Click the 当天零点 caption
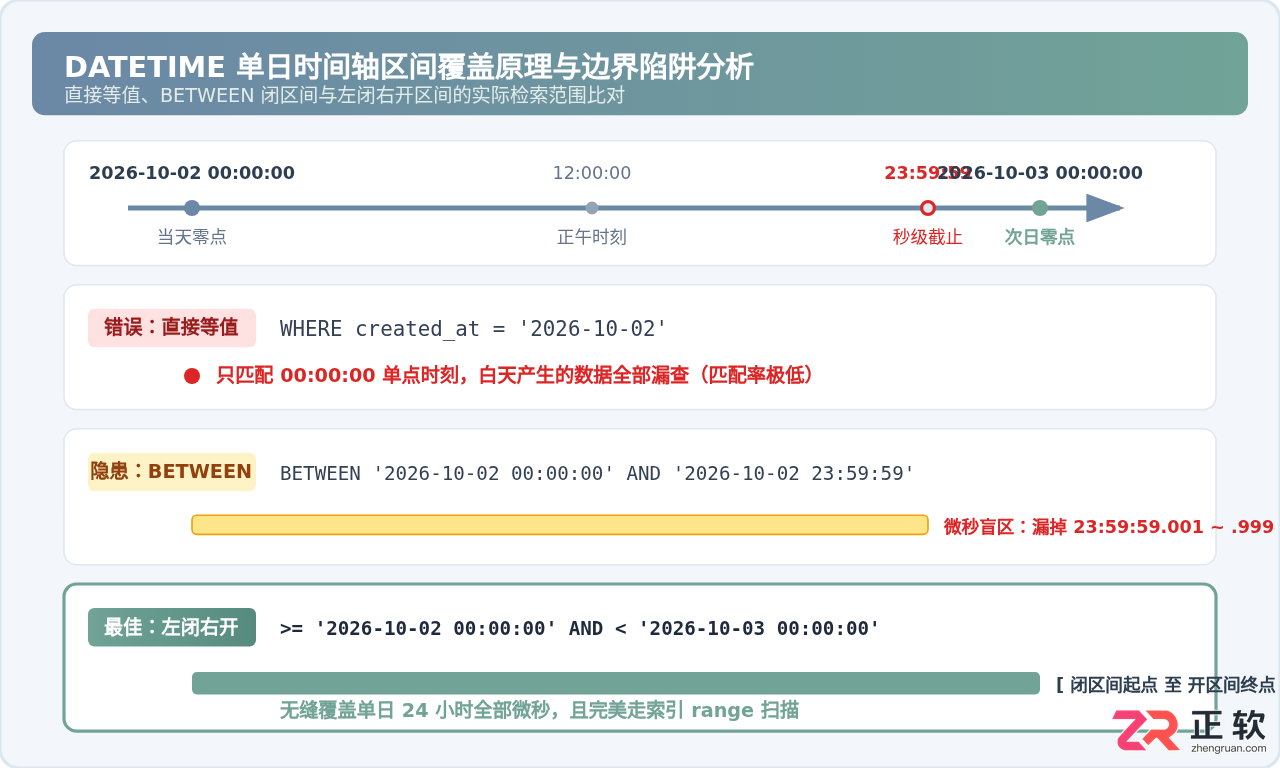The image size is (1280, 768). (192, 237)
